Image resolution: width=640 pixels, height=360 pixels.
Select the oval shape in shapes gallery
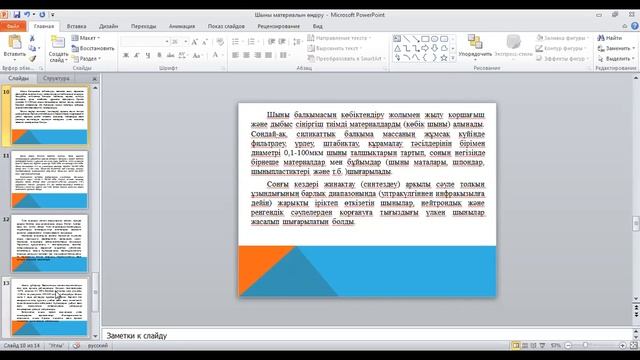click(434, 39)
